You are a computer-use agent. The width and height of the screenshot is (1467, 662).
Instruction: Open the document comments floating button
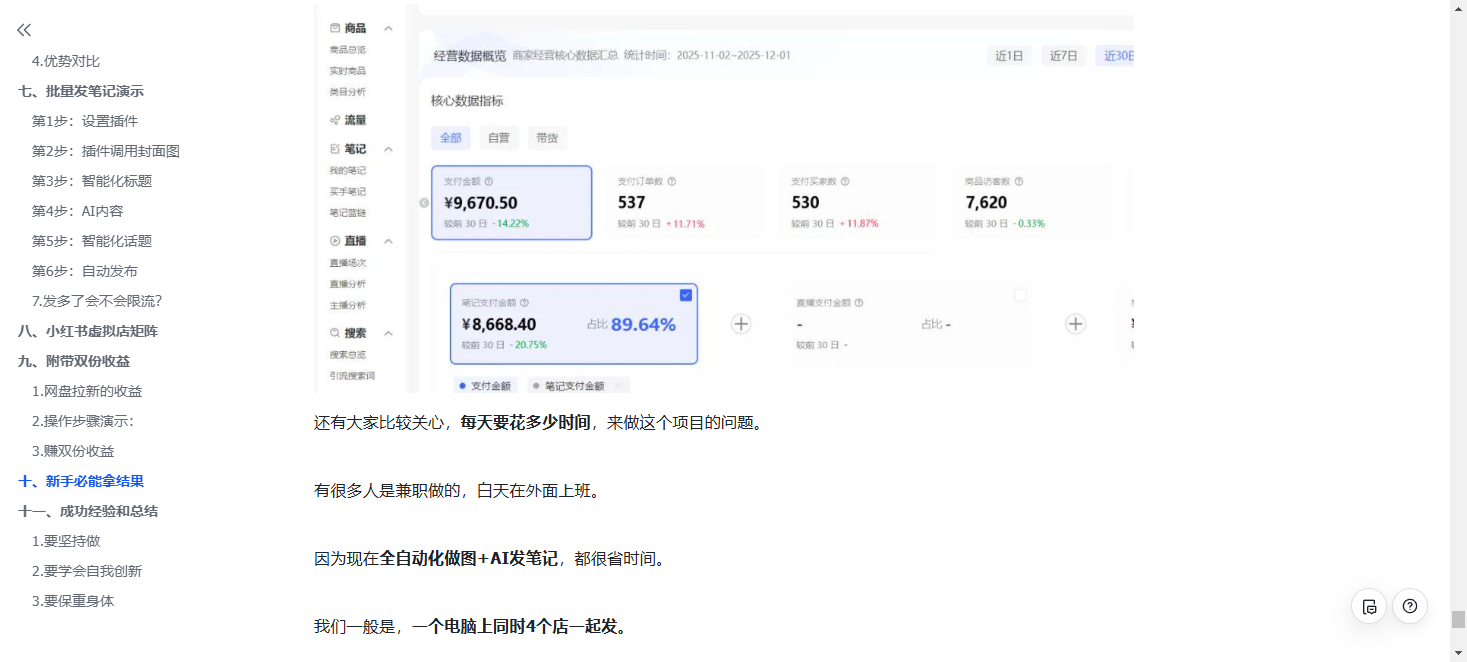[1369, 606]
